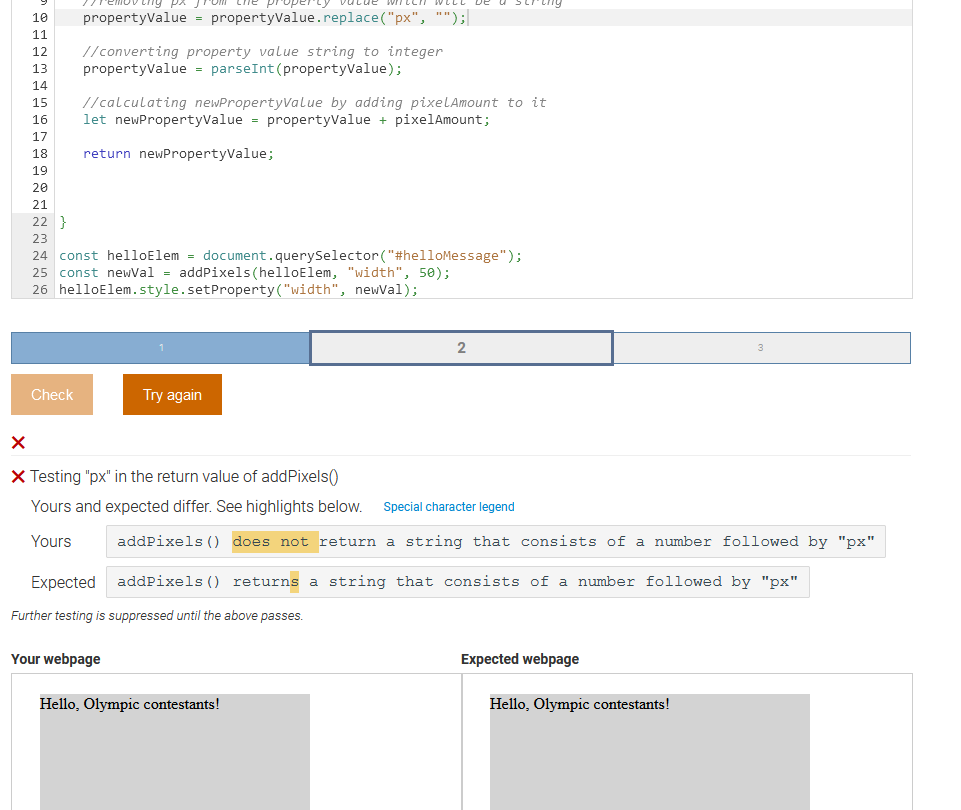Click the expected webpage preview box

coord(649,760)
